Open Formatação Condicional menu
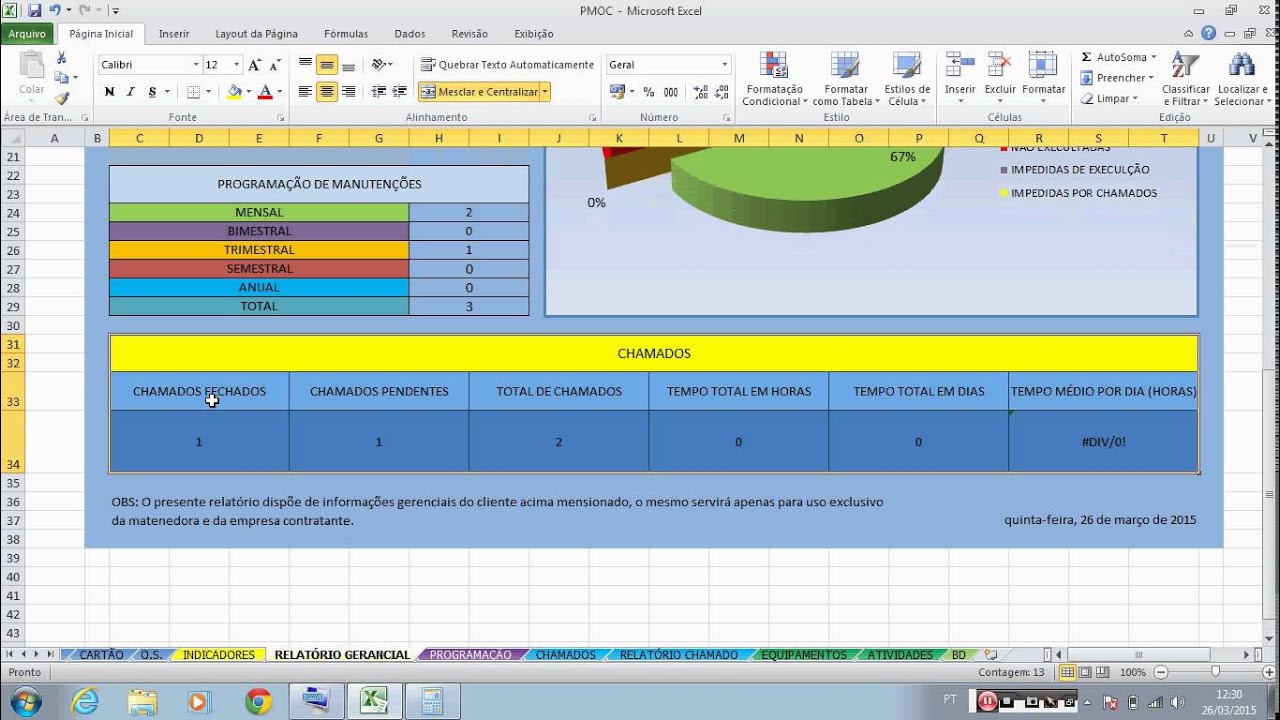 (x=774, y=79)
